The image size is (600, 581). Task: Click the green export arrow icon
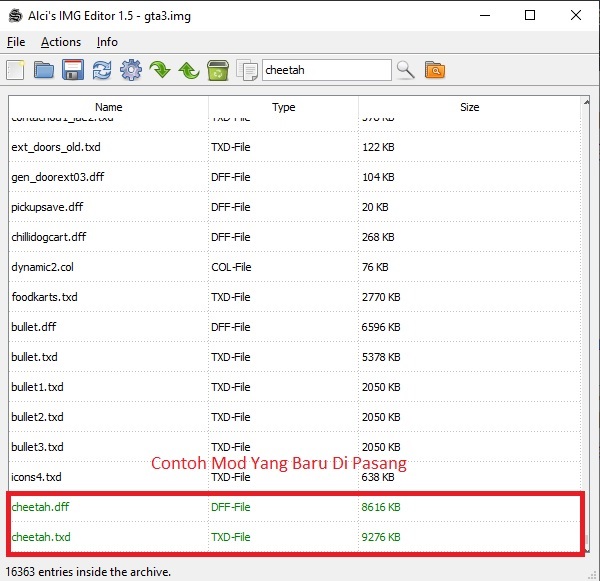[189, 71]
